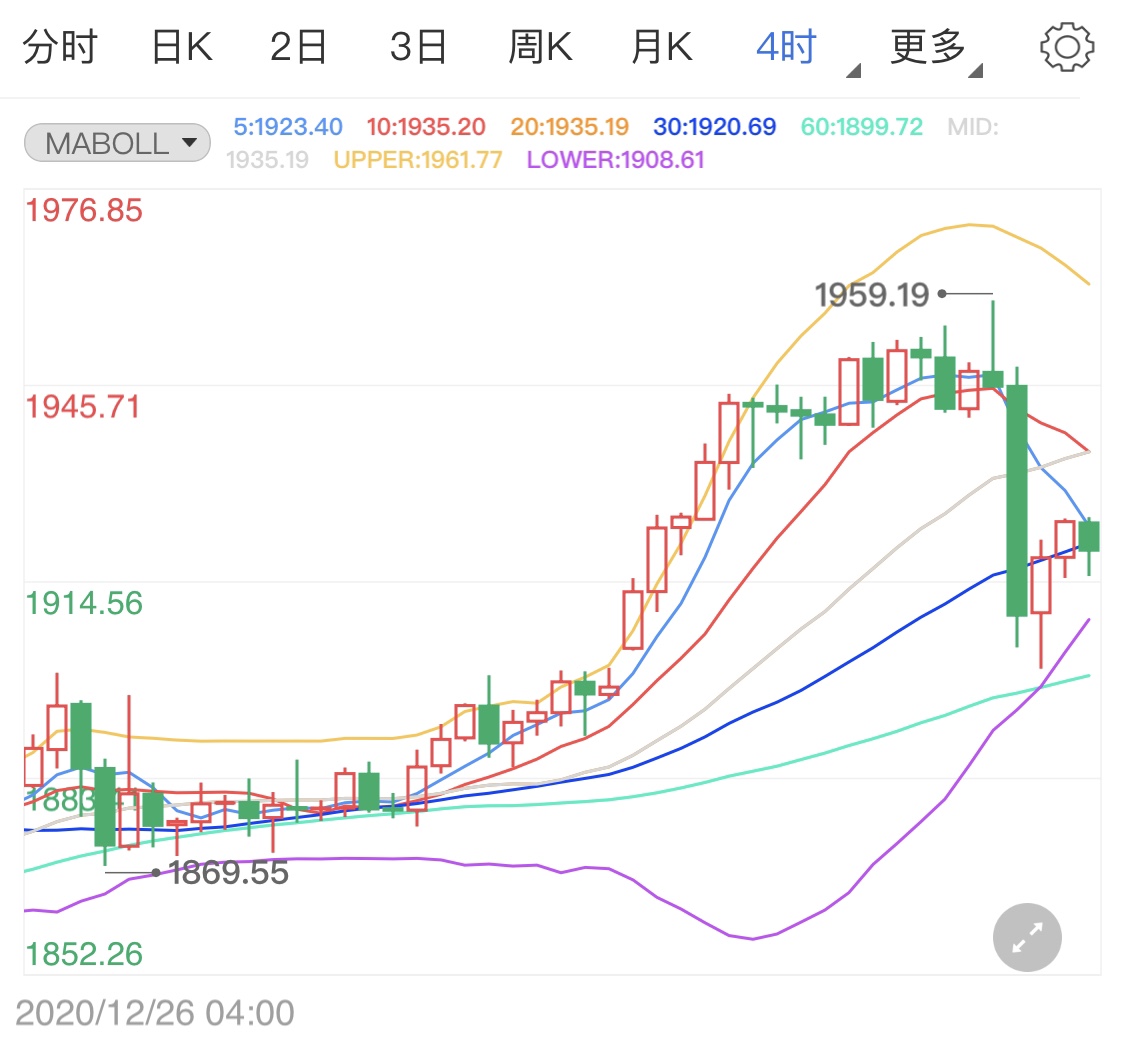Select the 3日 three-day tab

pos(418,47)
